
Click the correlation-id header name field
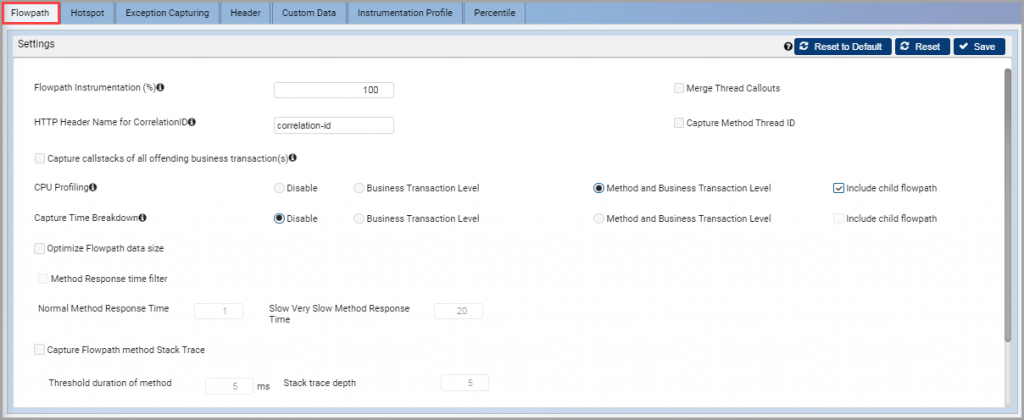334,125
